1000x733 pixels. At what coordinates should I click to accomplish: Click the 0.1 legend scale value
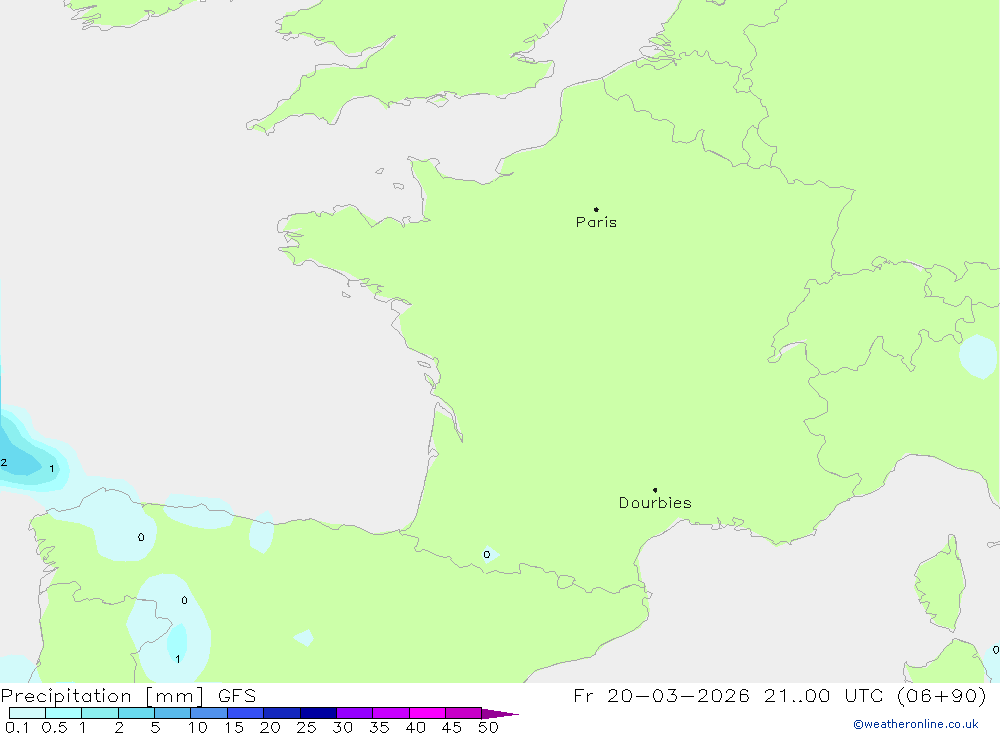click(17, 727)
